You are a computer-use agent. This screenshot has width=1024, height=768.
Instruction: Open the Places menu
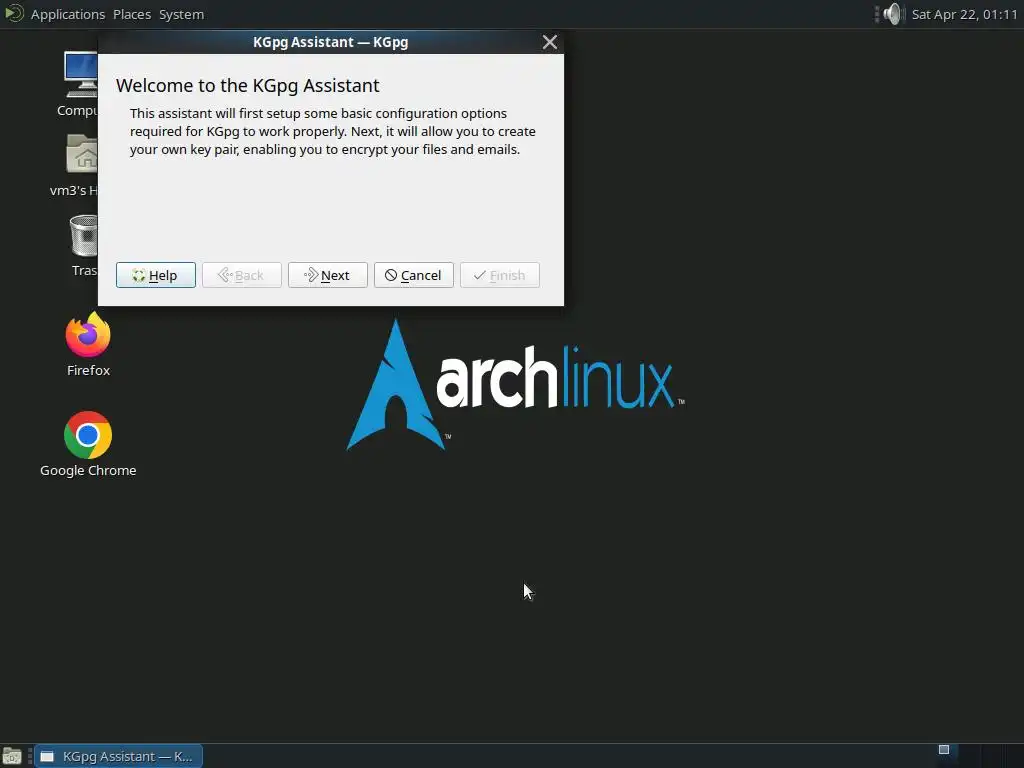(132, 14)
